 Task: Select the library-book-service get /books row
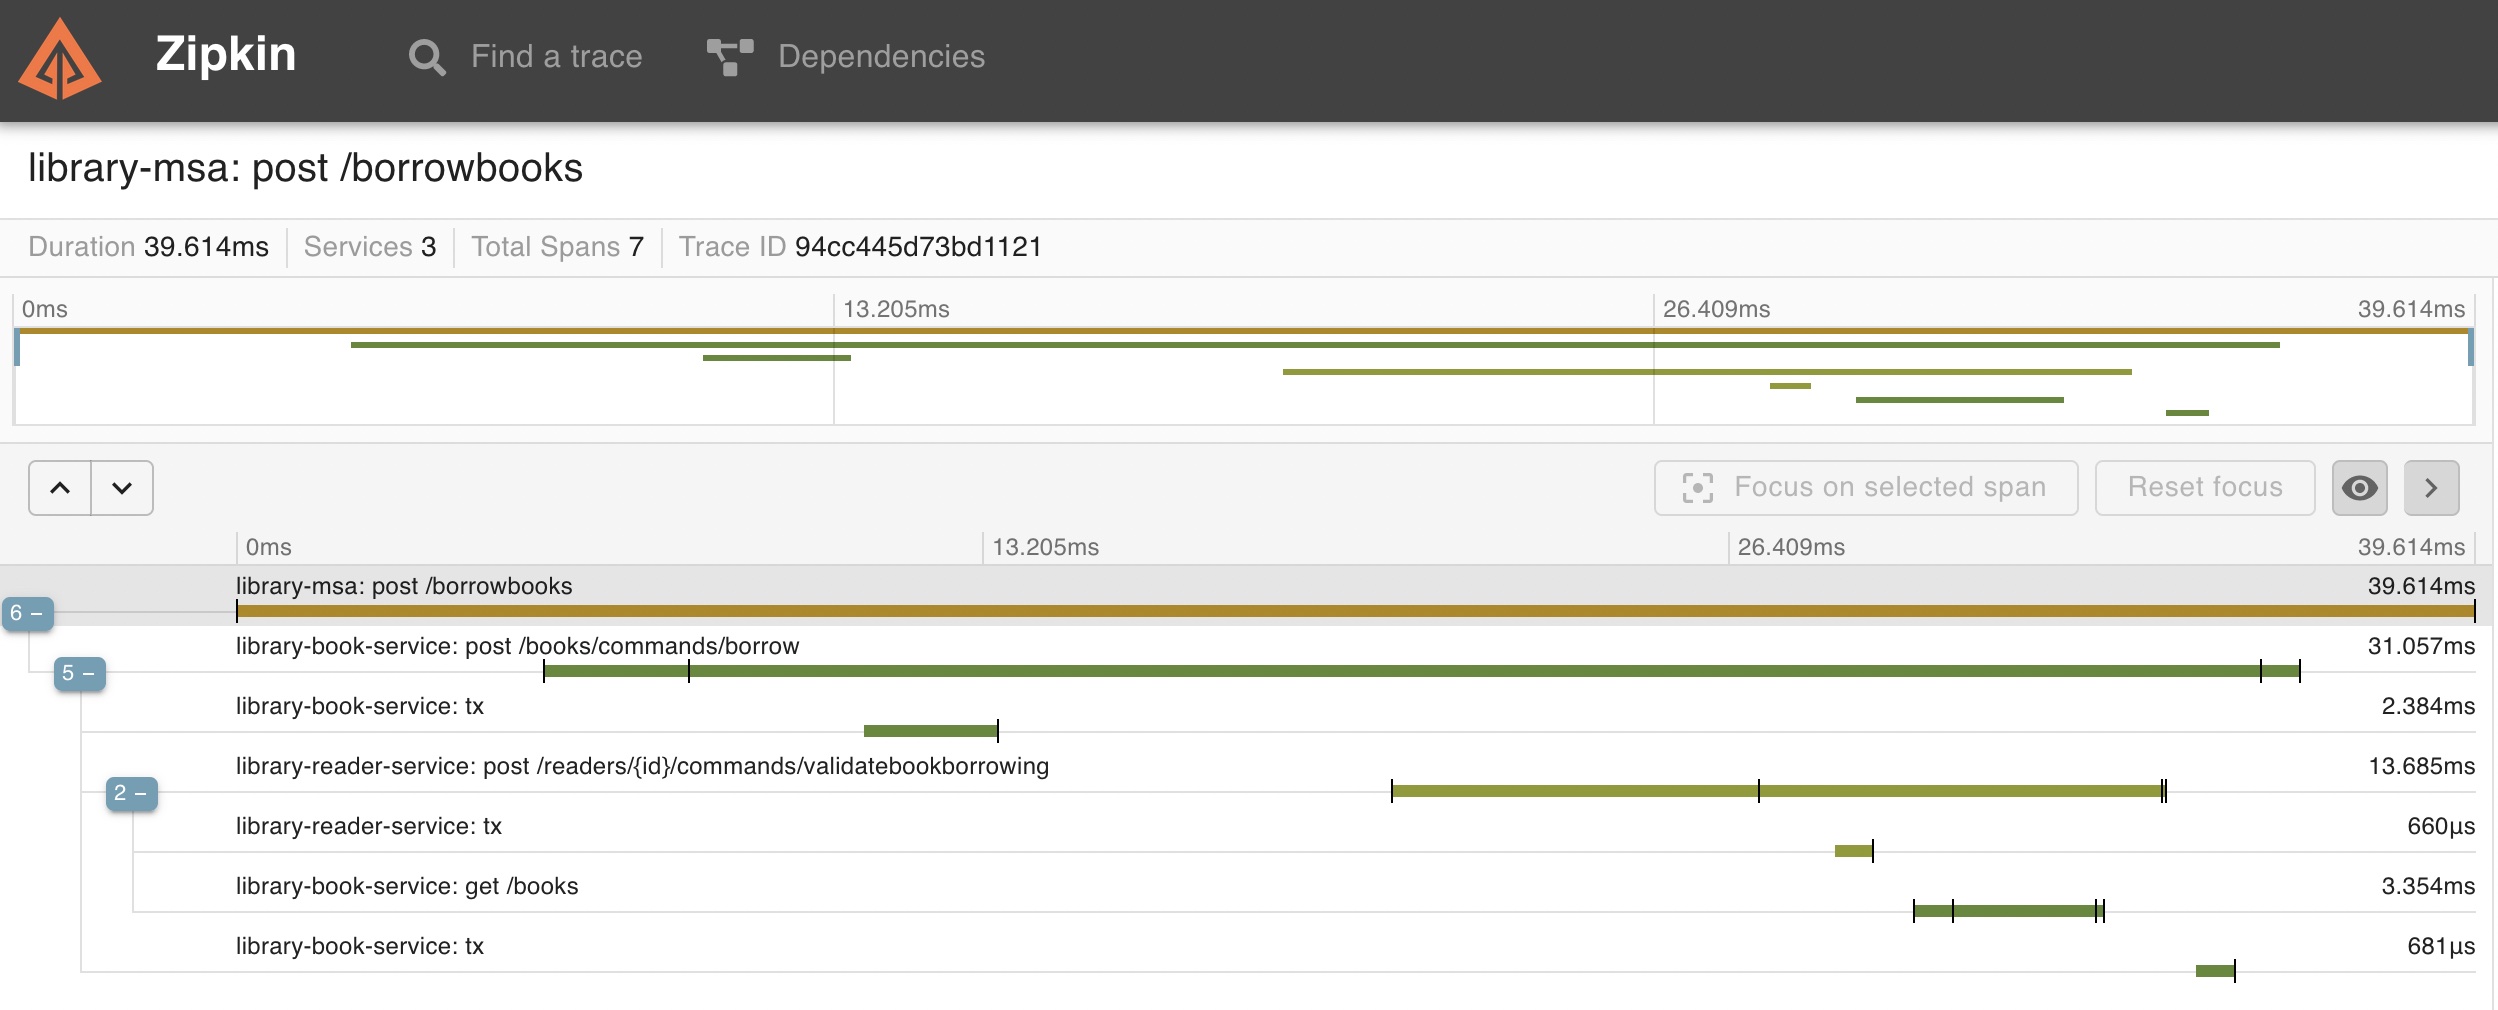pos(1246,896)
